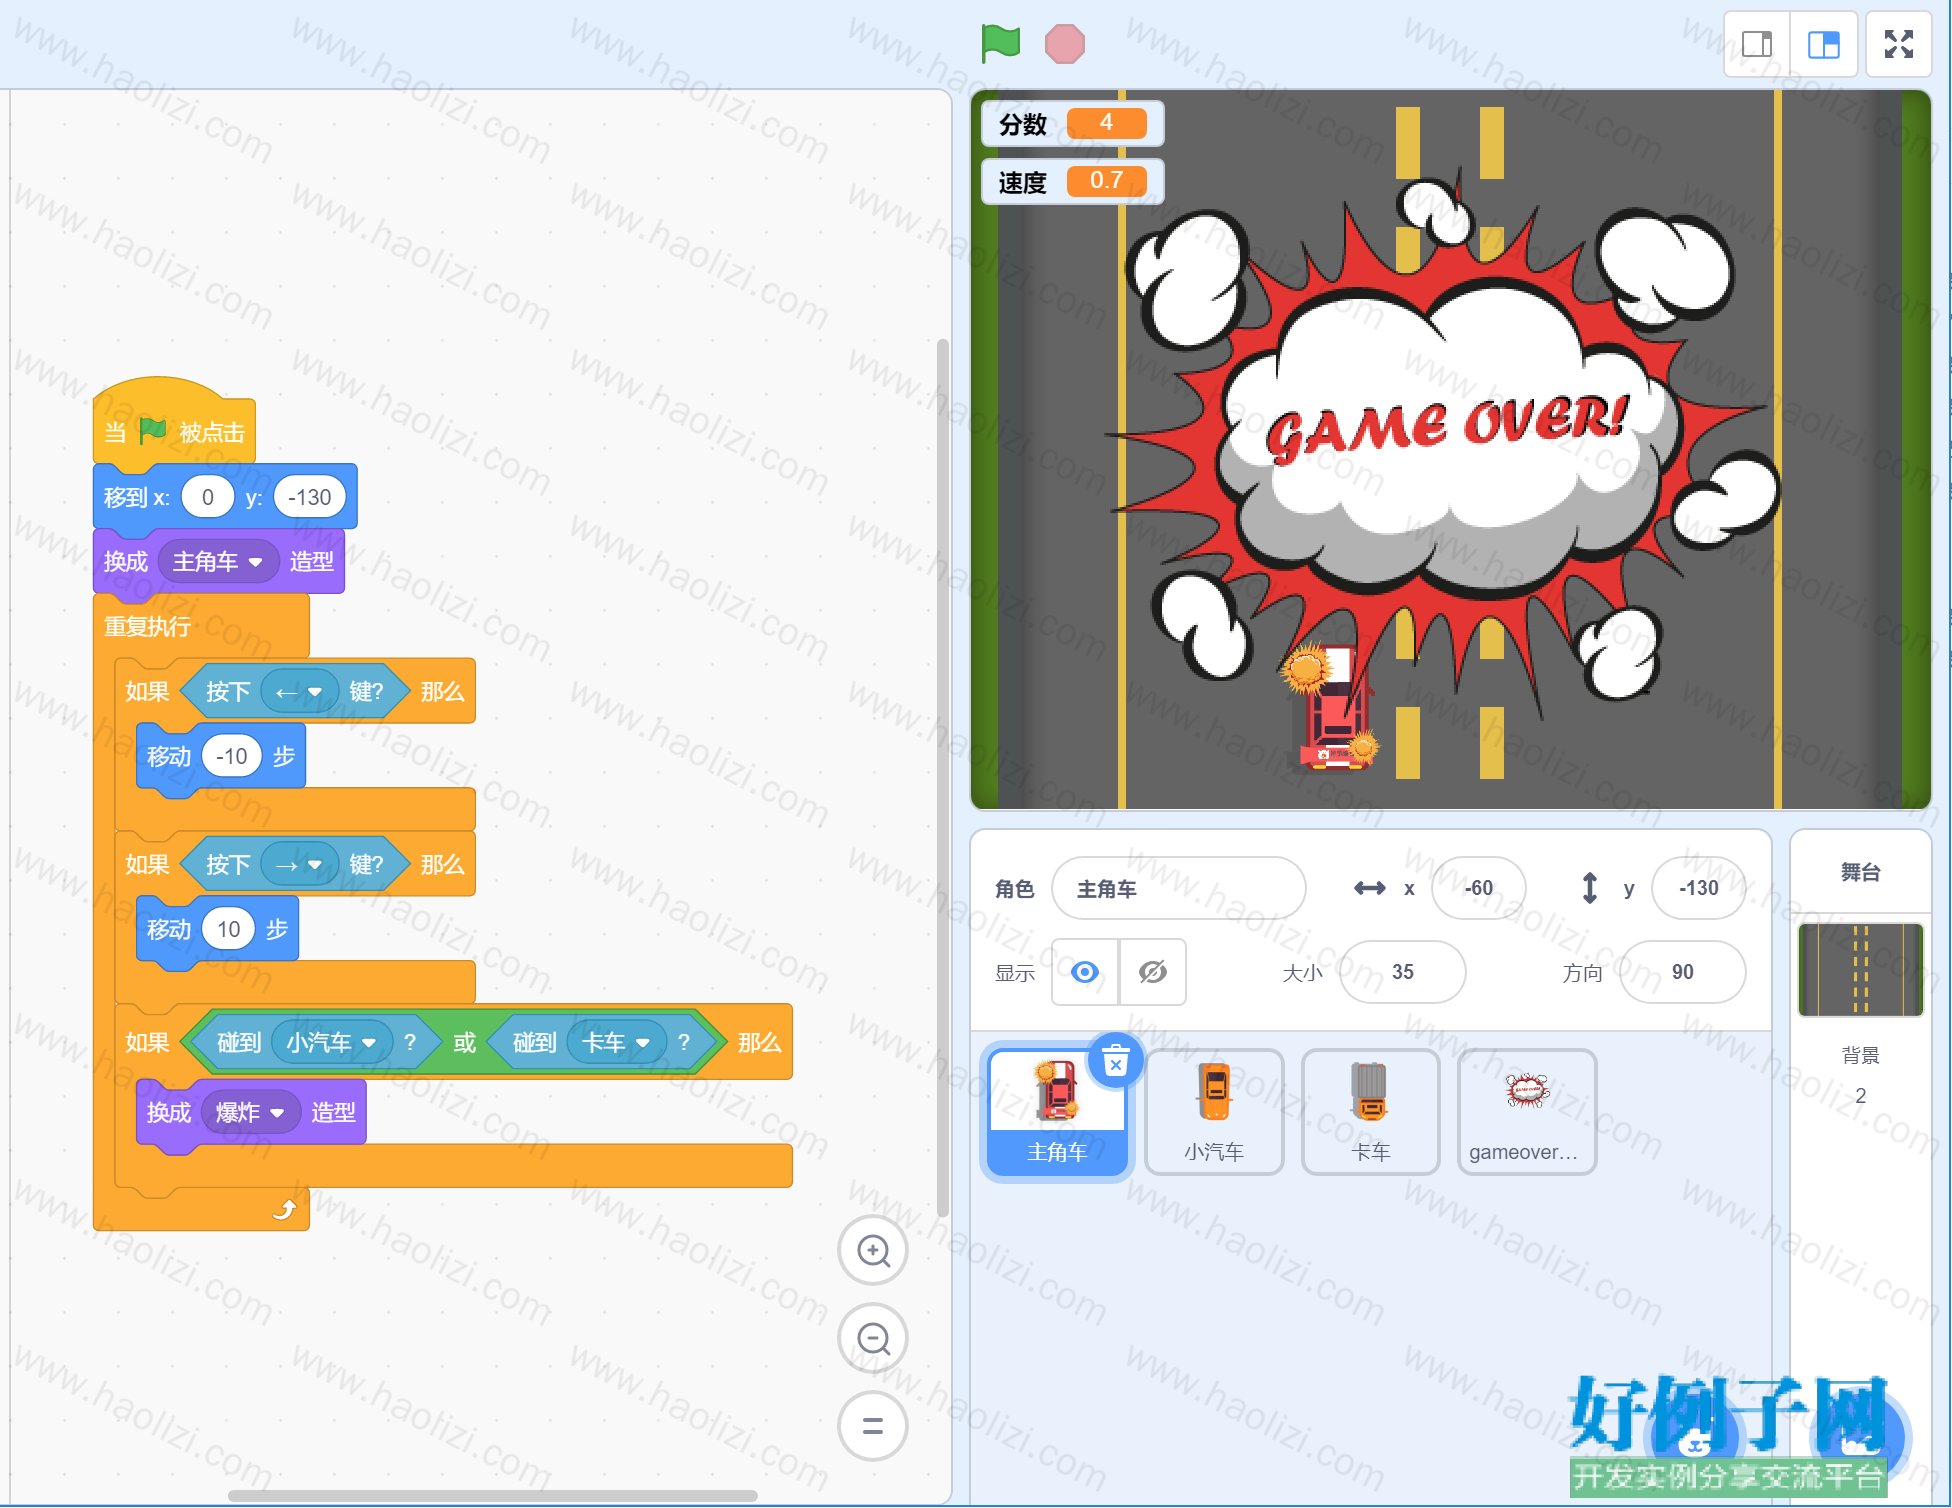Switch to large stage layout
This screenshot has width=1952, height=1508.
tap(1823, 44)
